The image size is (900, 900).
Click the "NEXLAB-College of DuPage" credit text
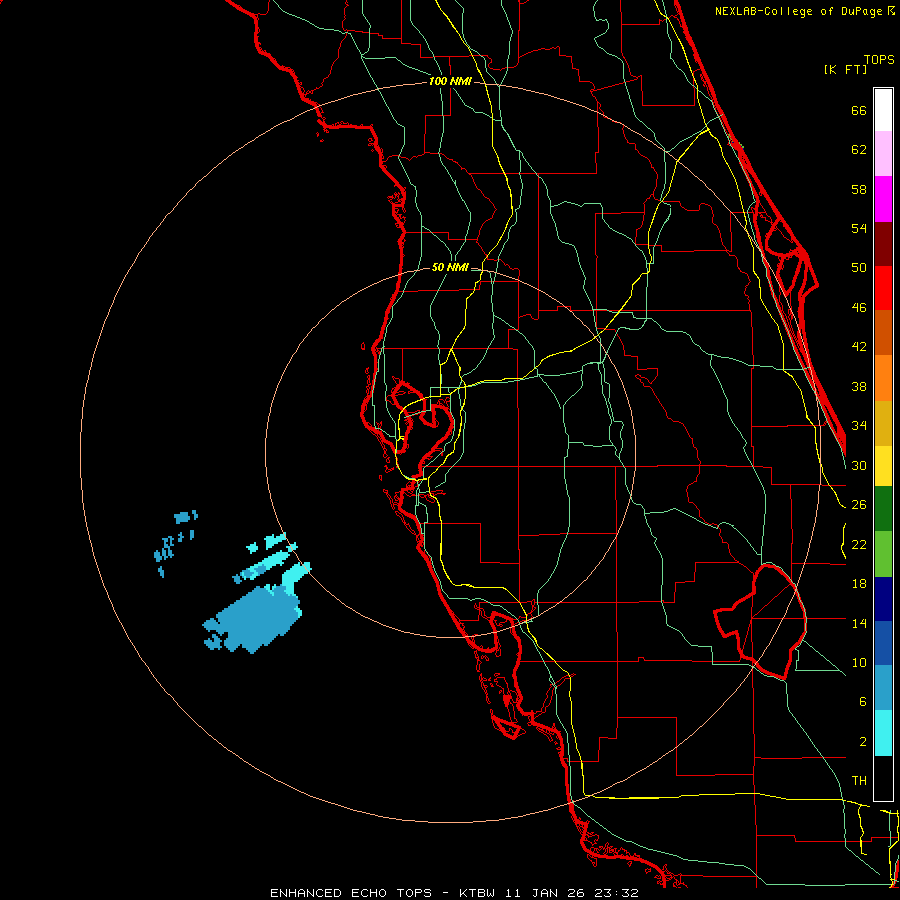tap(800, 11)
